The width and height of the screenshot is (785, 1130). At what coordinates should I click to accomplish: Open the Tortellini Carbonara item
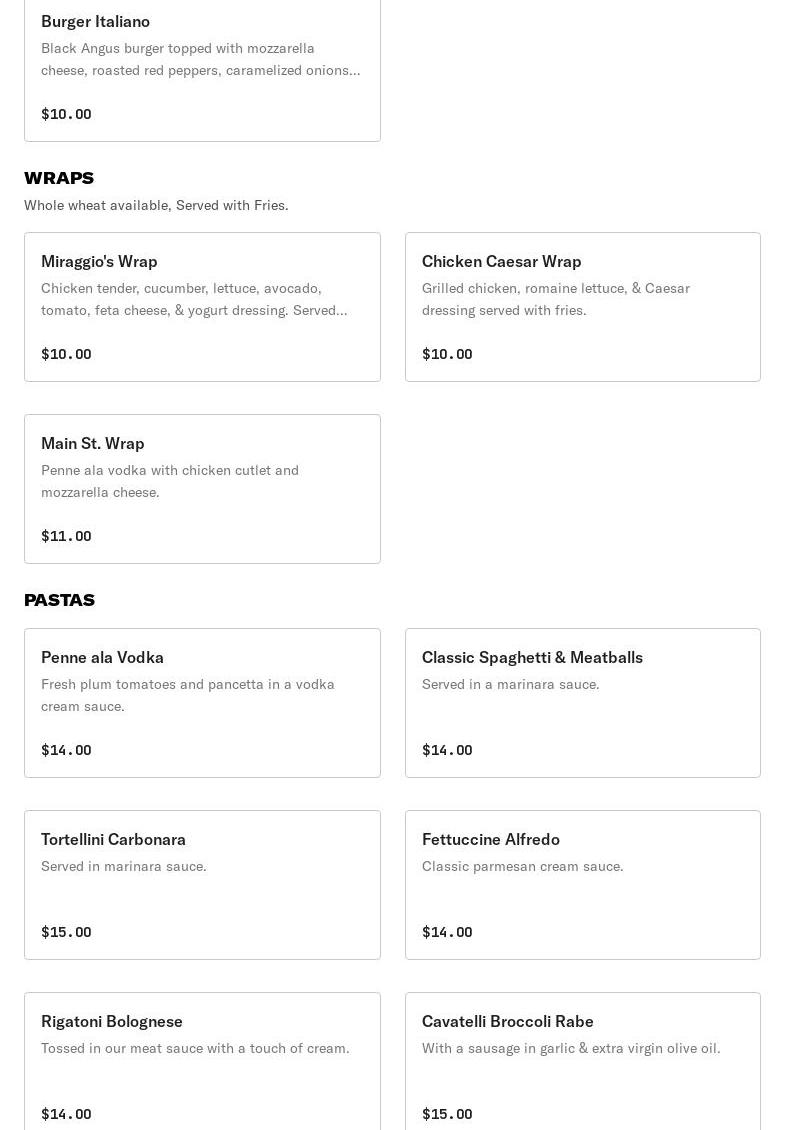click(113, 839)
